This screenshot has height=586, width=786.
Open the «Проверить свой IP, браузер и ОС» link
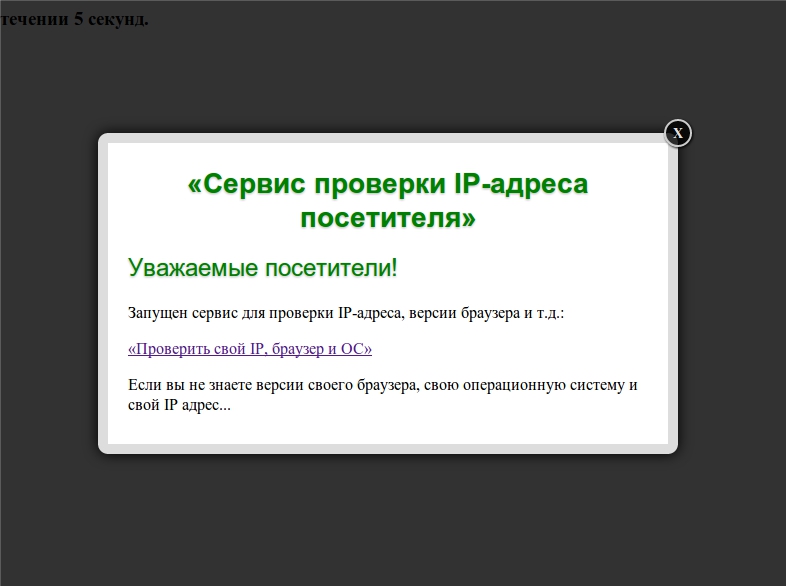pos(250,349)
